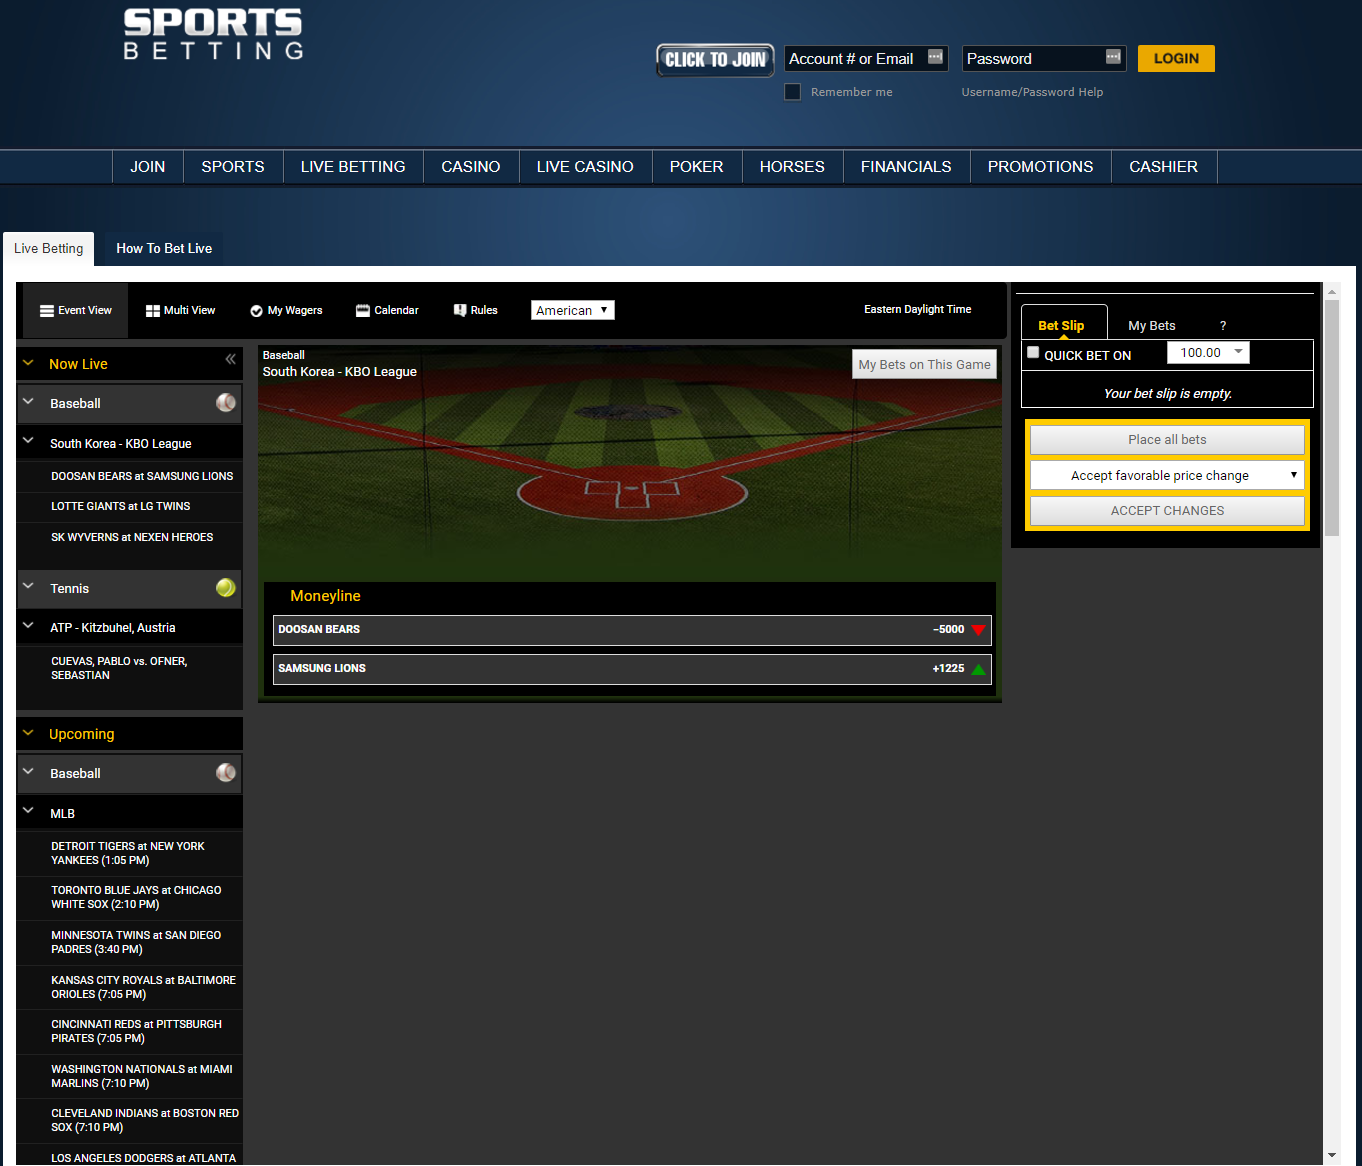Screen dimensions: 1362x1166
Task: Click ACCEPT CHANGES button
Action: click(1167, 511)
